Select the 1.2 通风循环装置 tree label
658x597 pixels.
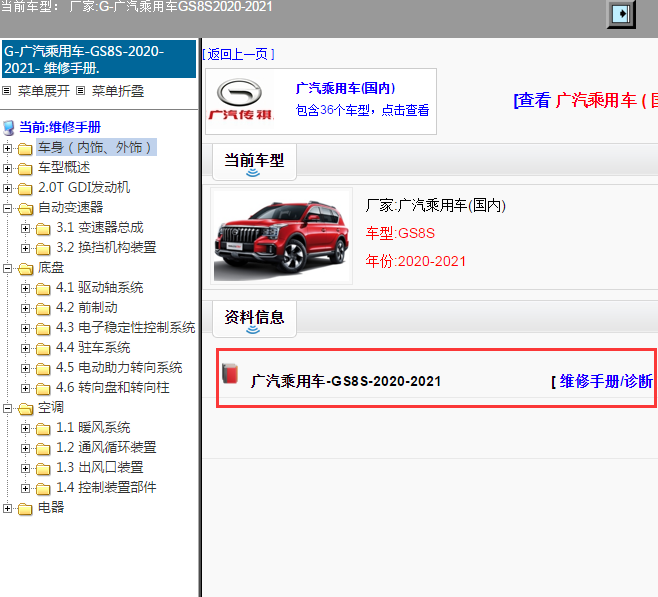pos(106,447)
